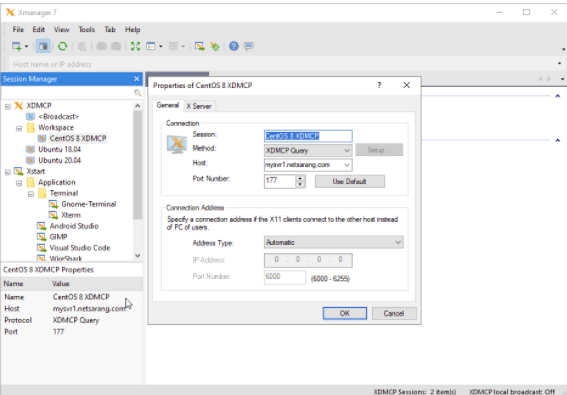The height and width of the screenshot is (395, 567).
Task: Select the Gnome-Terminal entry
Action: [x=89, y=204]
